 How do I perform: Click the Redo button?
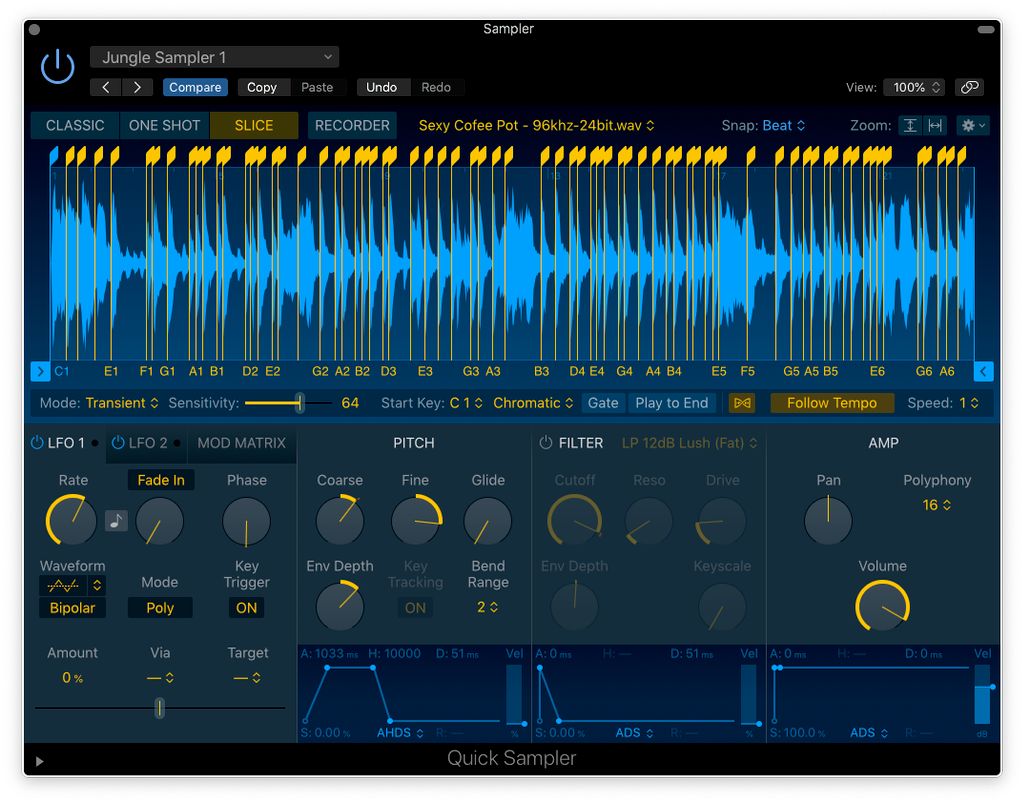[x=436, y=87]
